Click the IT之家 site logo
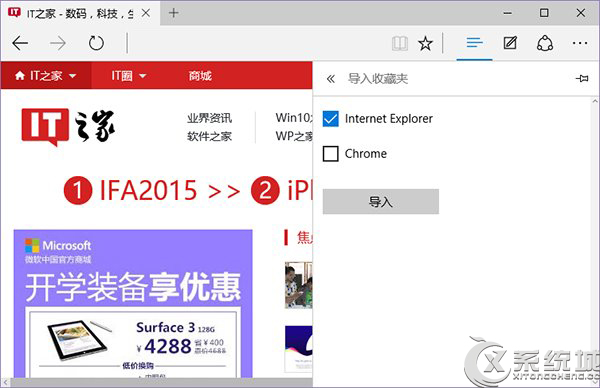 68,127
